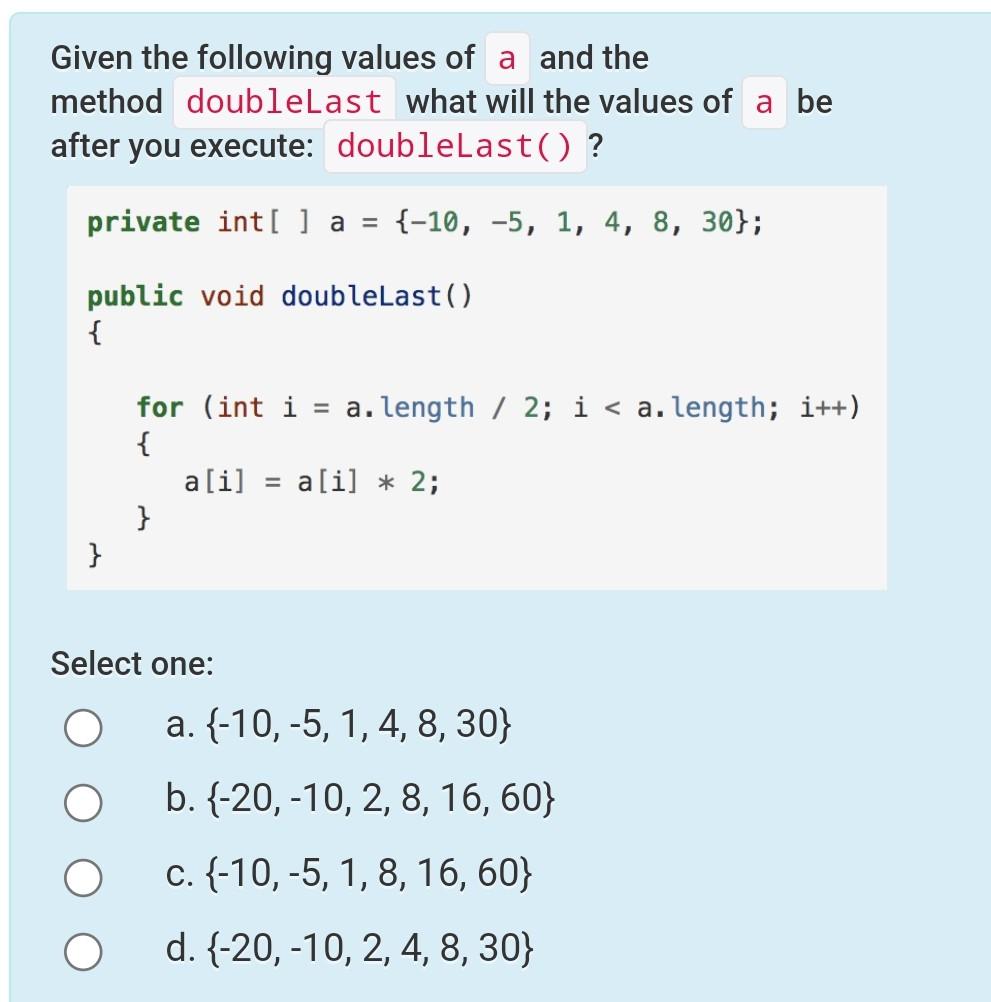
Task: Click the second highlighted 'a' variable token
Action: 764,101
